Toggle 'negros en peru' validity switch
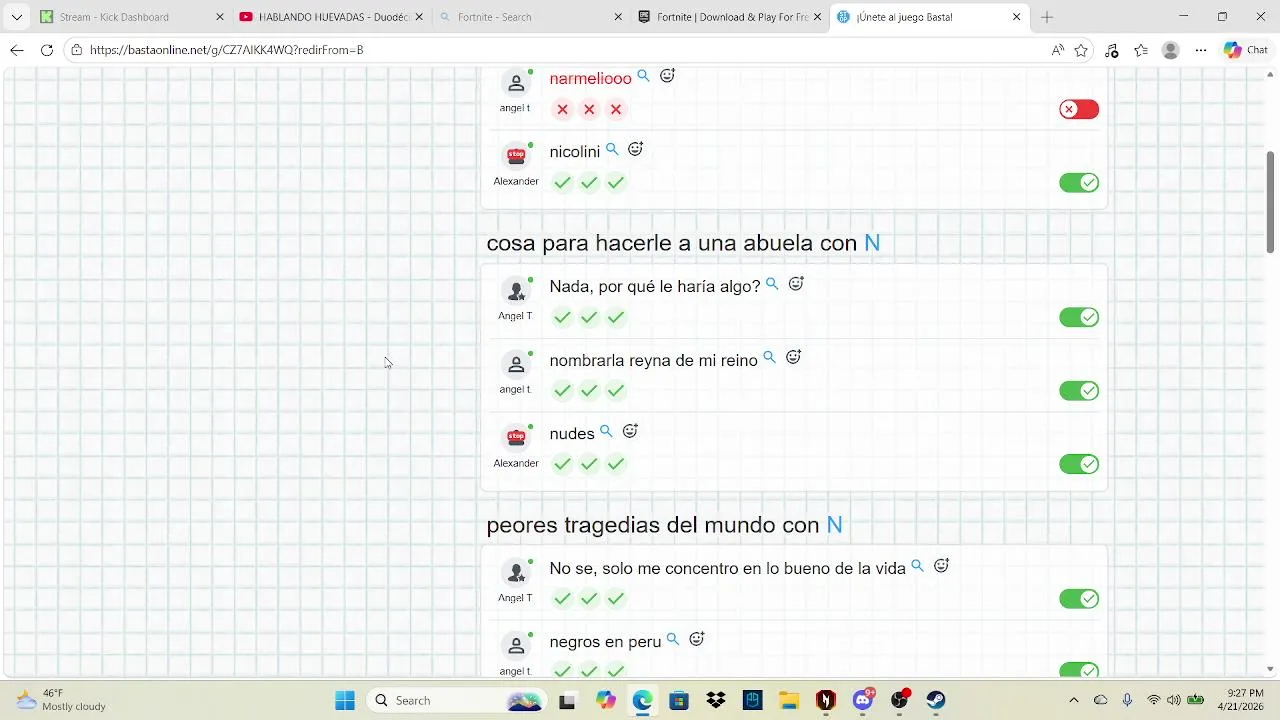This screenshot has width=1280, height=720. tap(1079, 669)
